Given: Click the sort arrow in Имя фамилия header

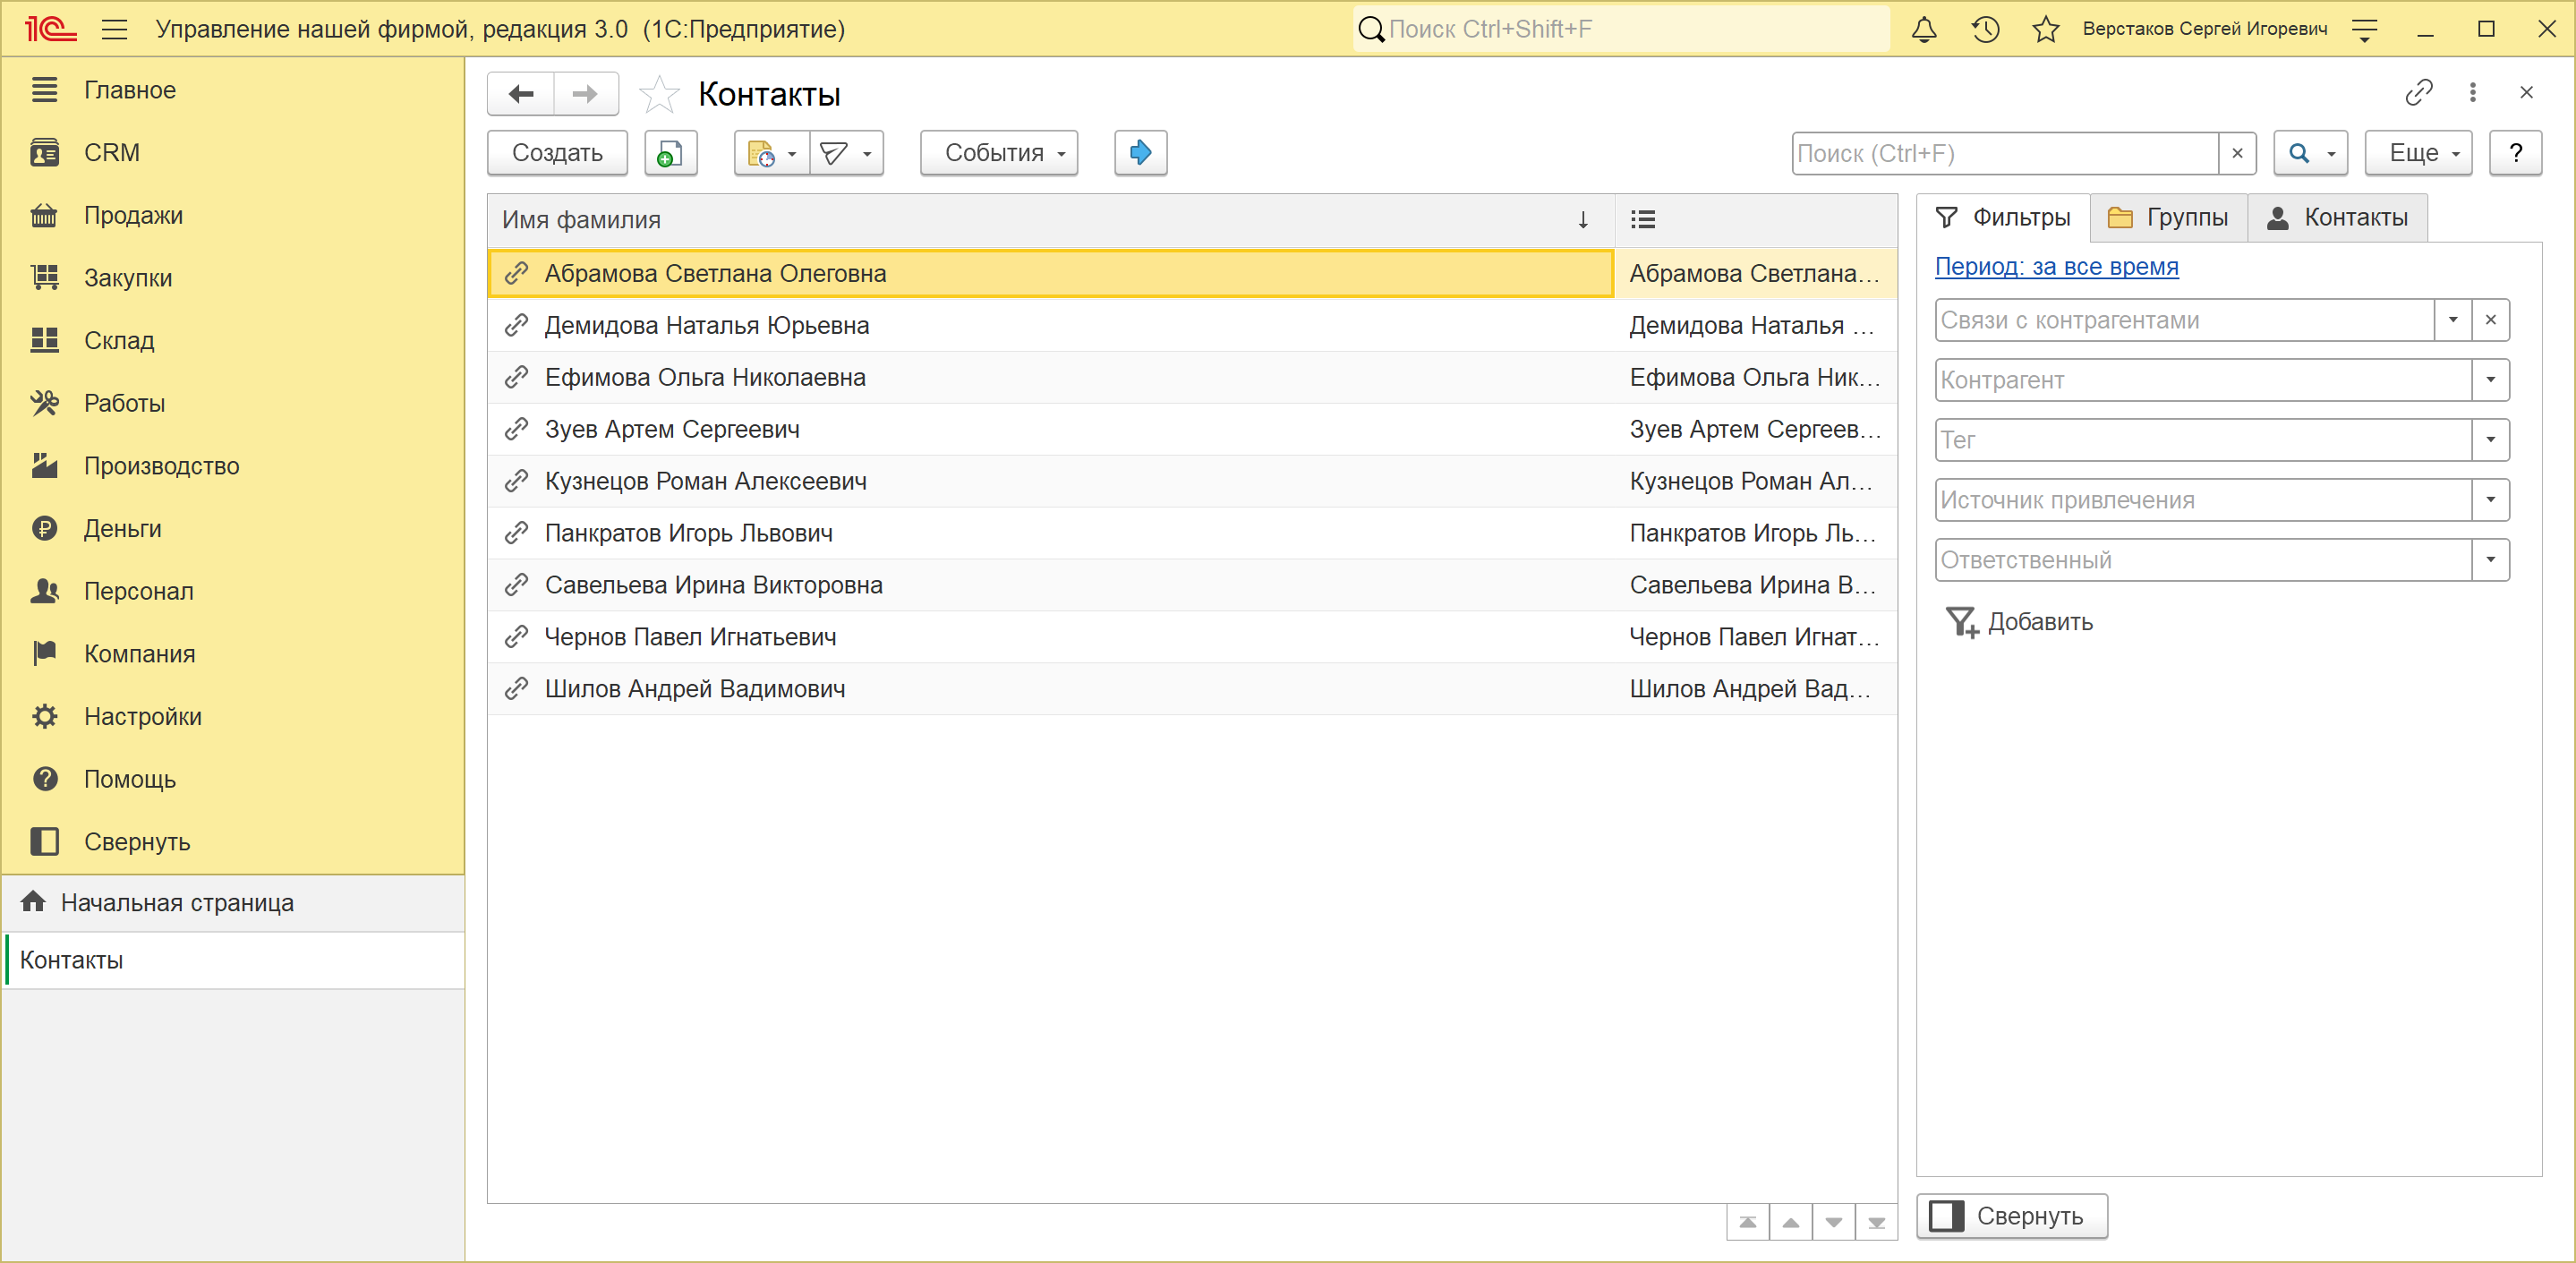Looking at the screenshot, I should click(x=1583, y=219).
